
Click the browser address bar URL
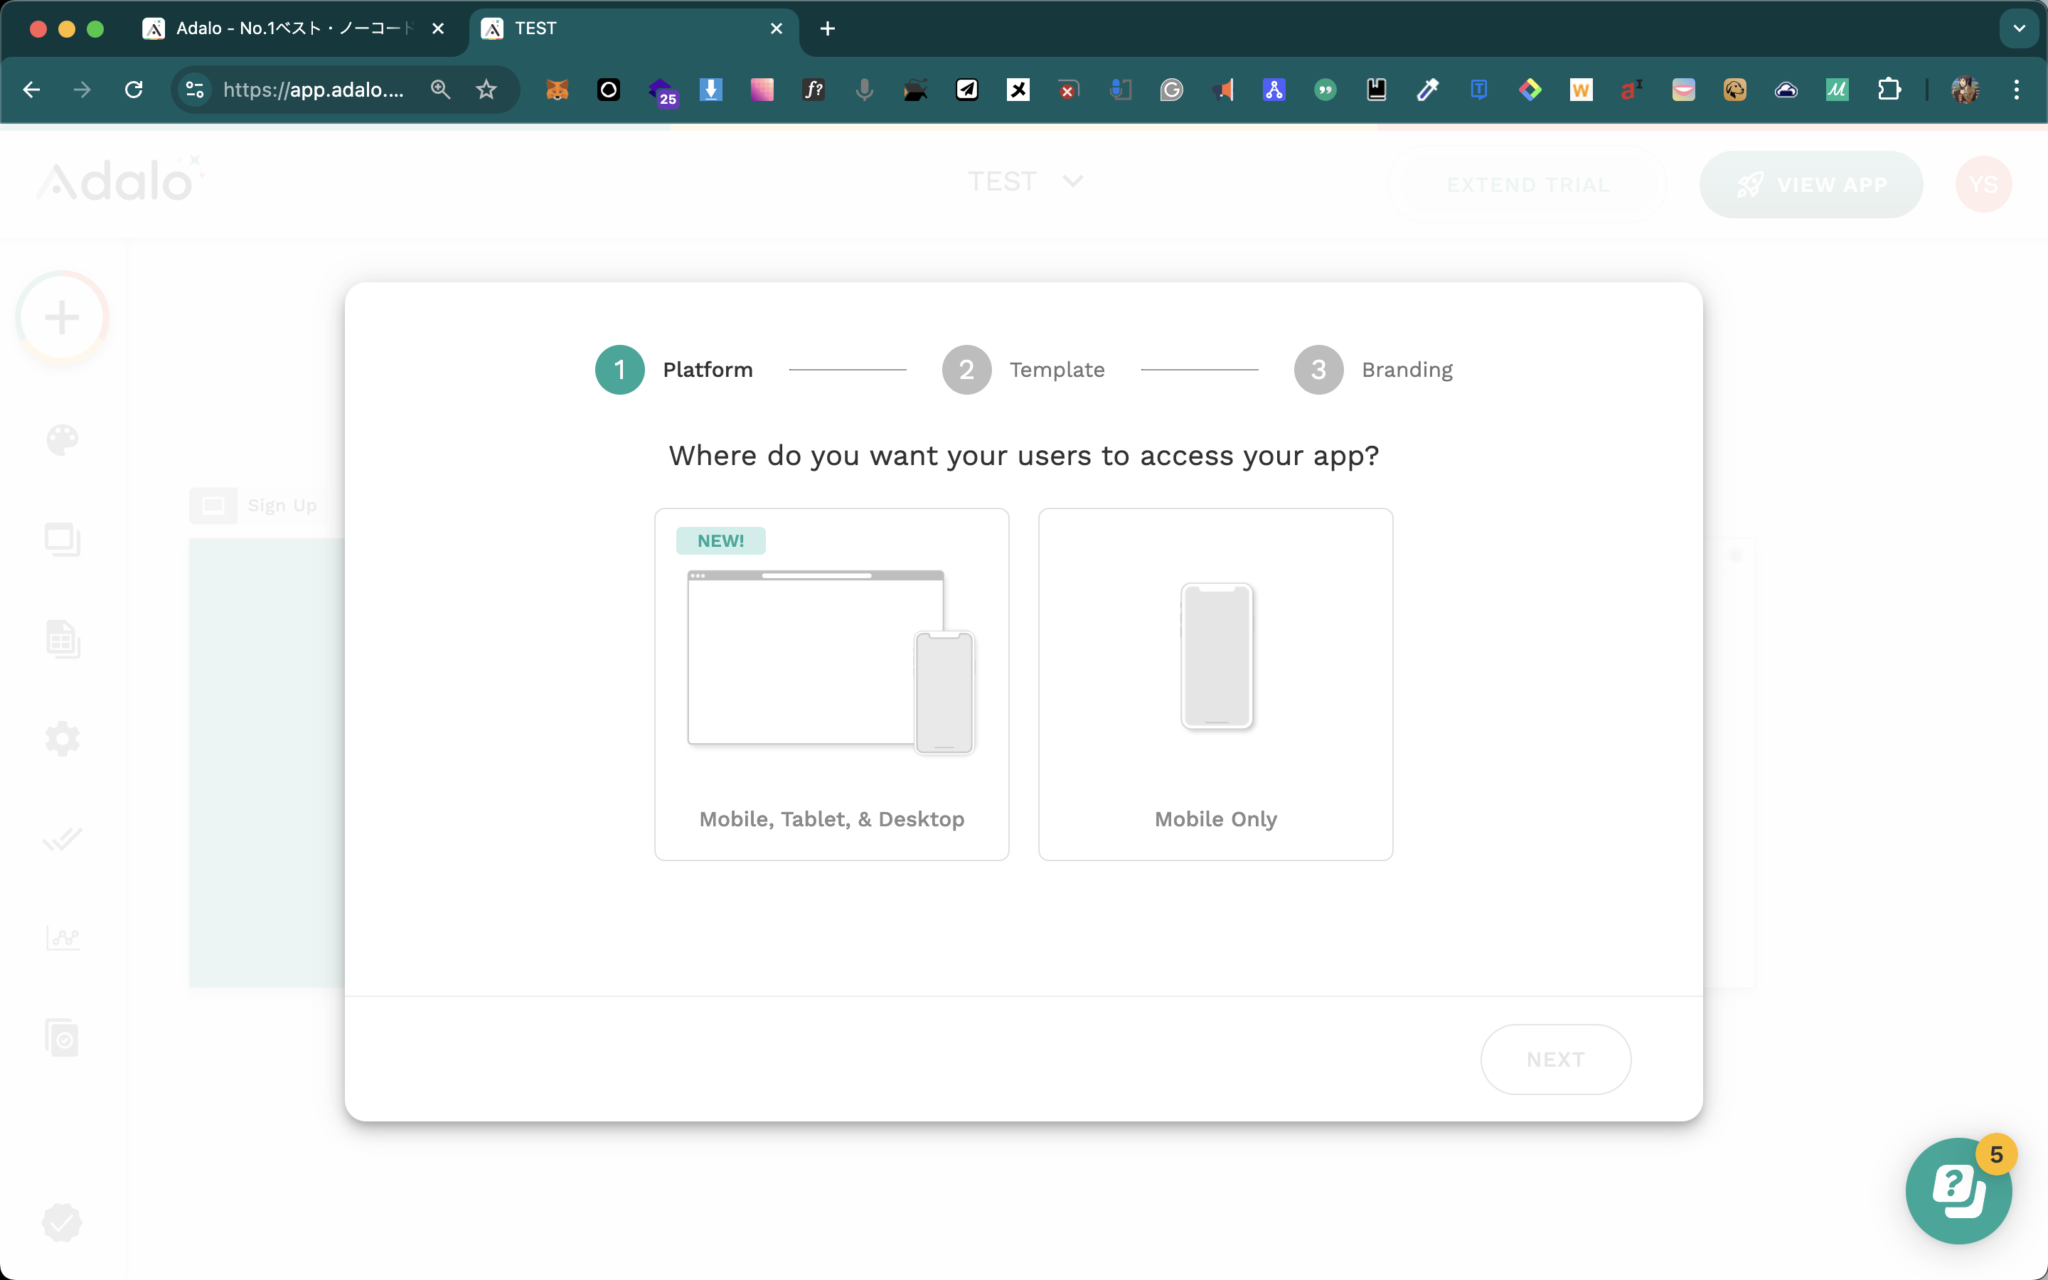pyautogui.click(x=313, y=90)
